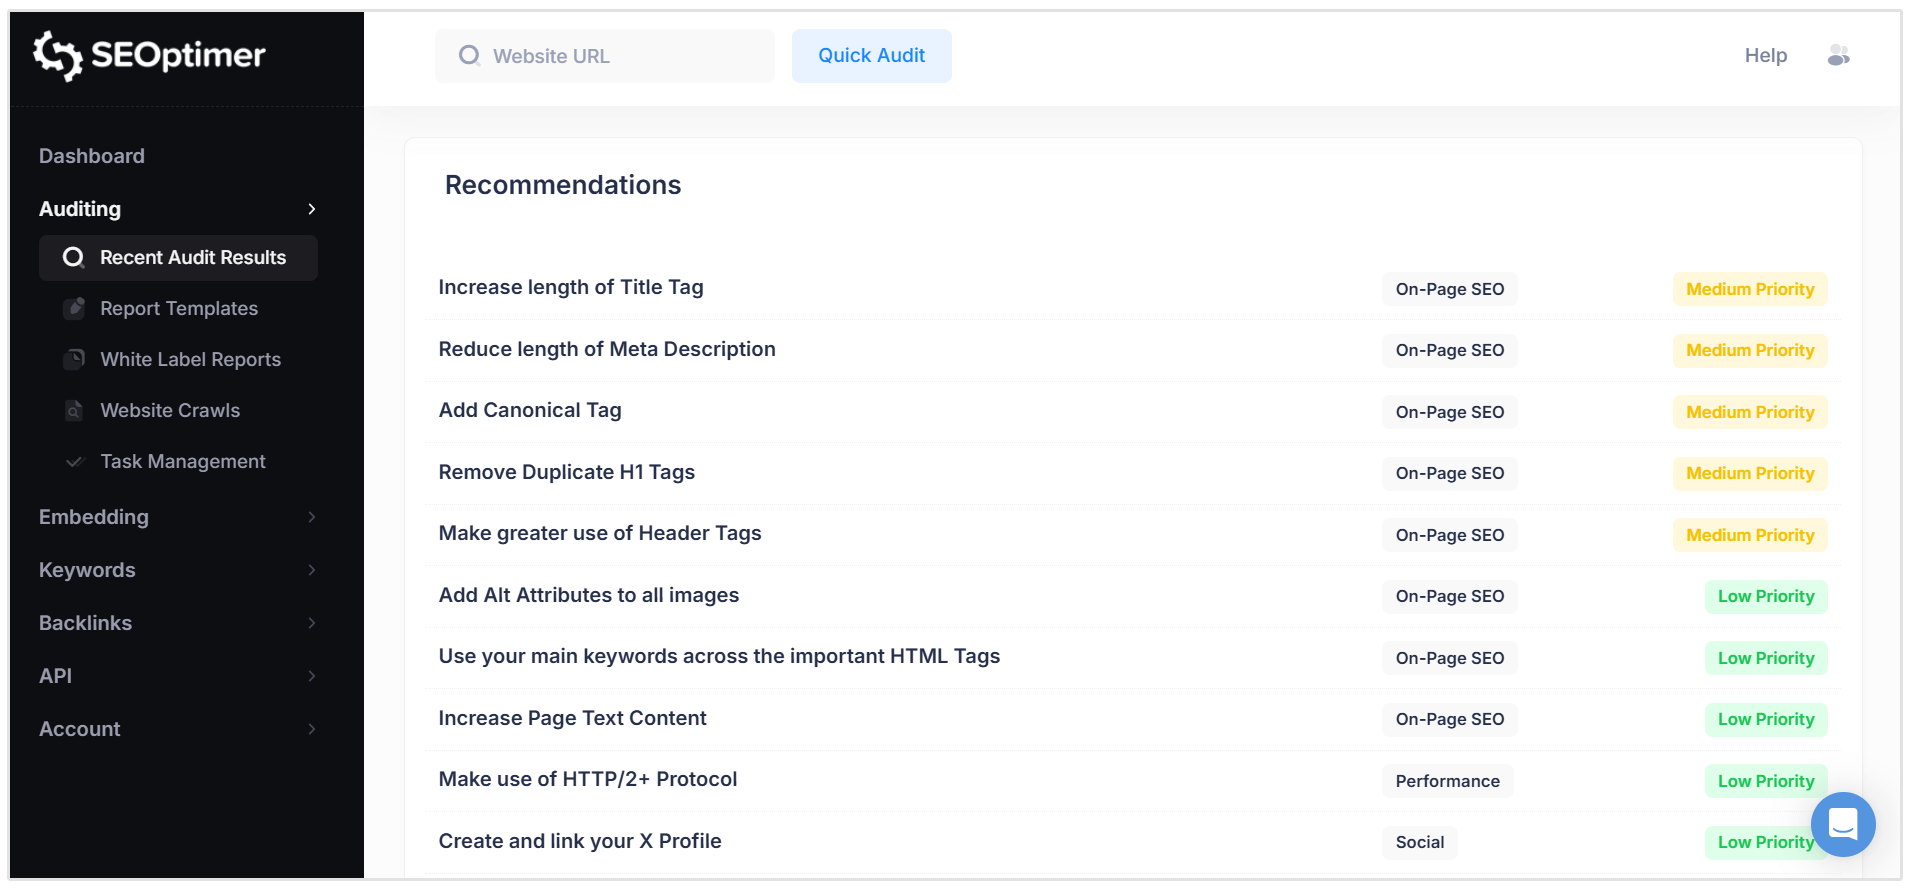
Task: Open 'Use your main keywords' recommendation
Action: point(720,656)
